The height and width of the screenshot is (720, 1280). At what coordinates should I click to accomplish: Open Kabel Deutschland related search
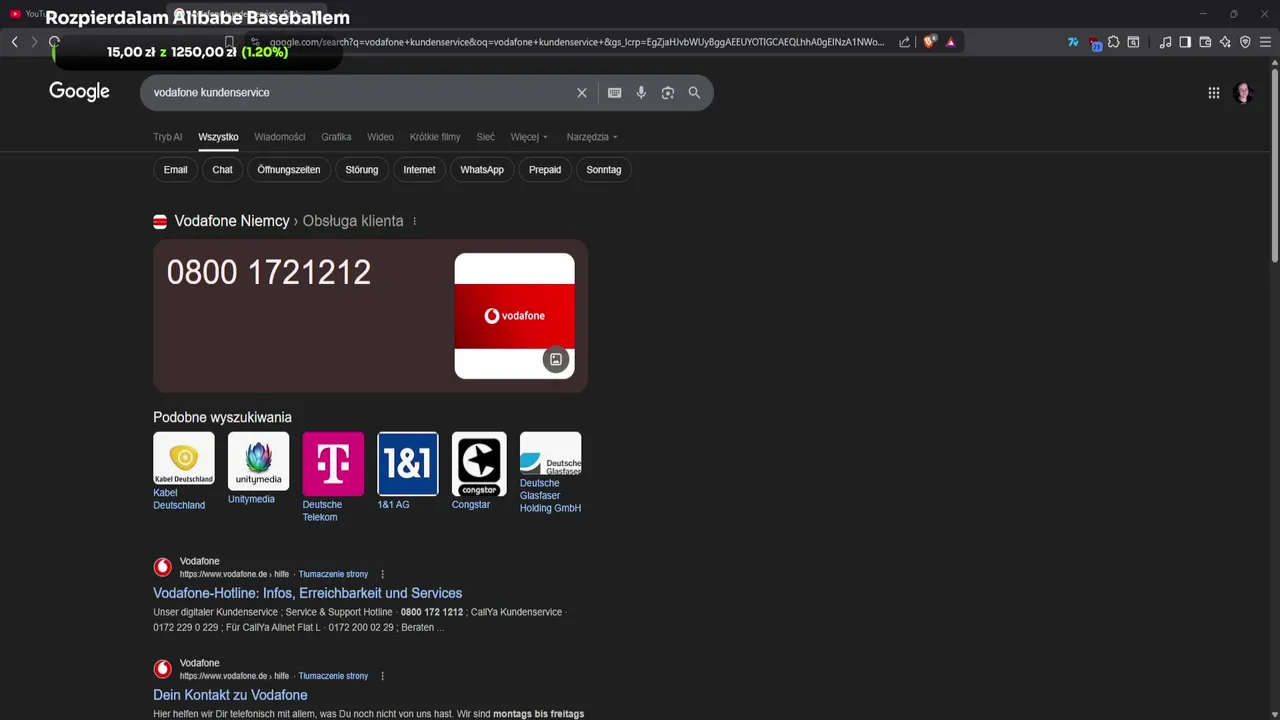coord(183,472)
